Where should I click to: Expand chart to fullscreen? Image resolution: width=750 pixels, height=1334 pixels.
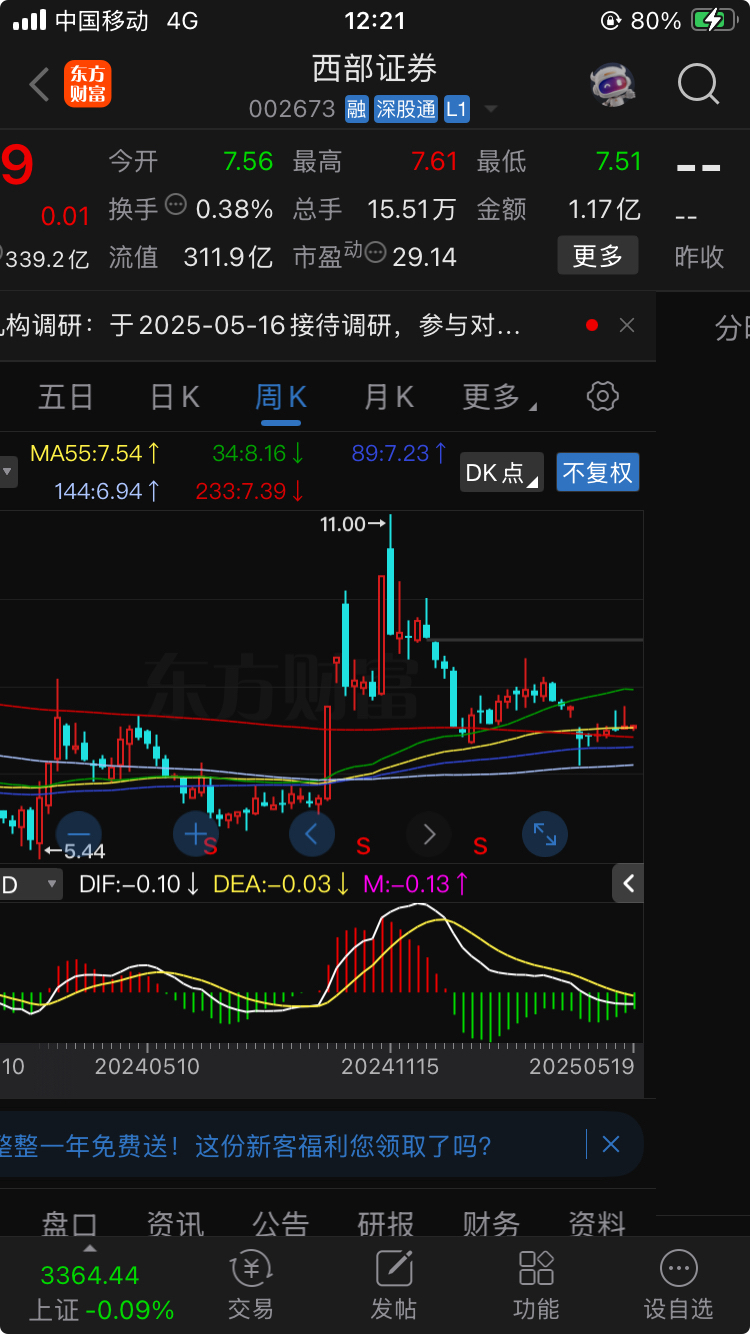545,833
